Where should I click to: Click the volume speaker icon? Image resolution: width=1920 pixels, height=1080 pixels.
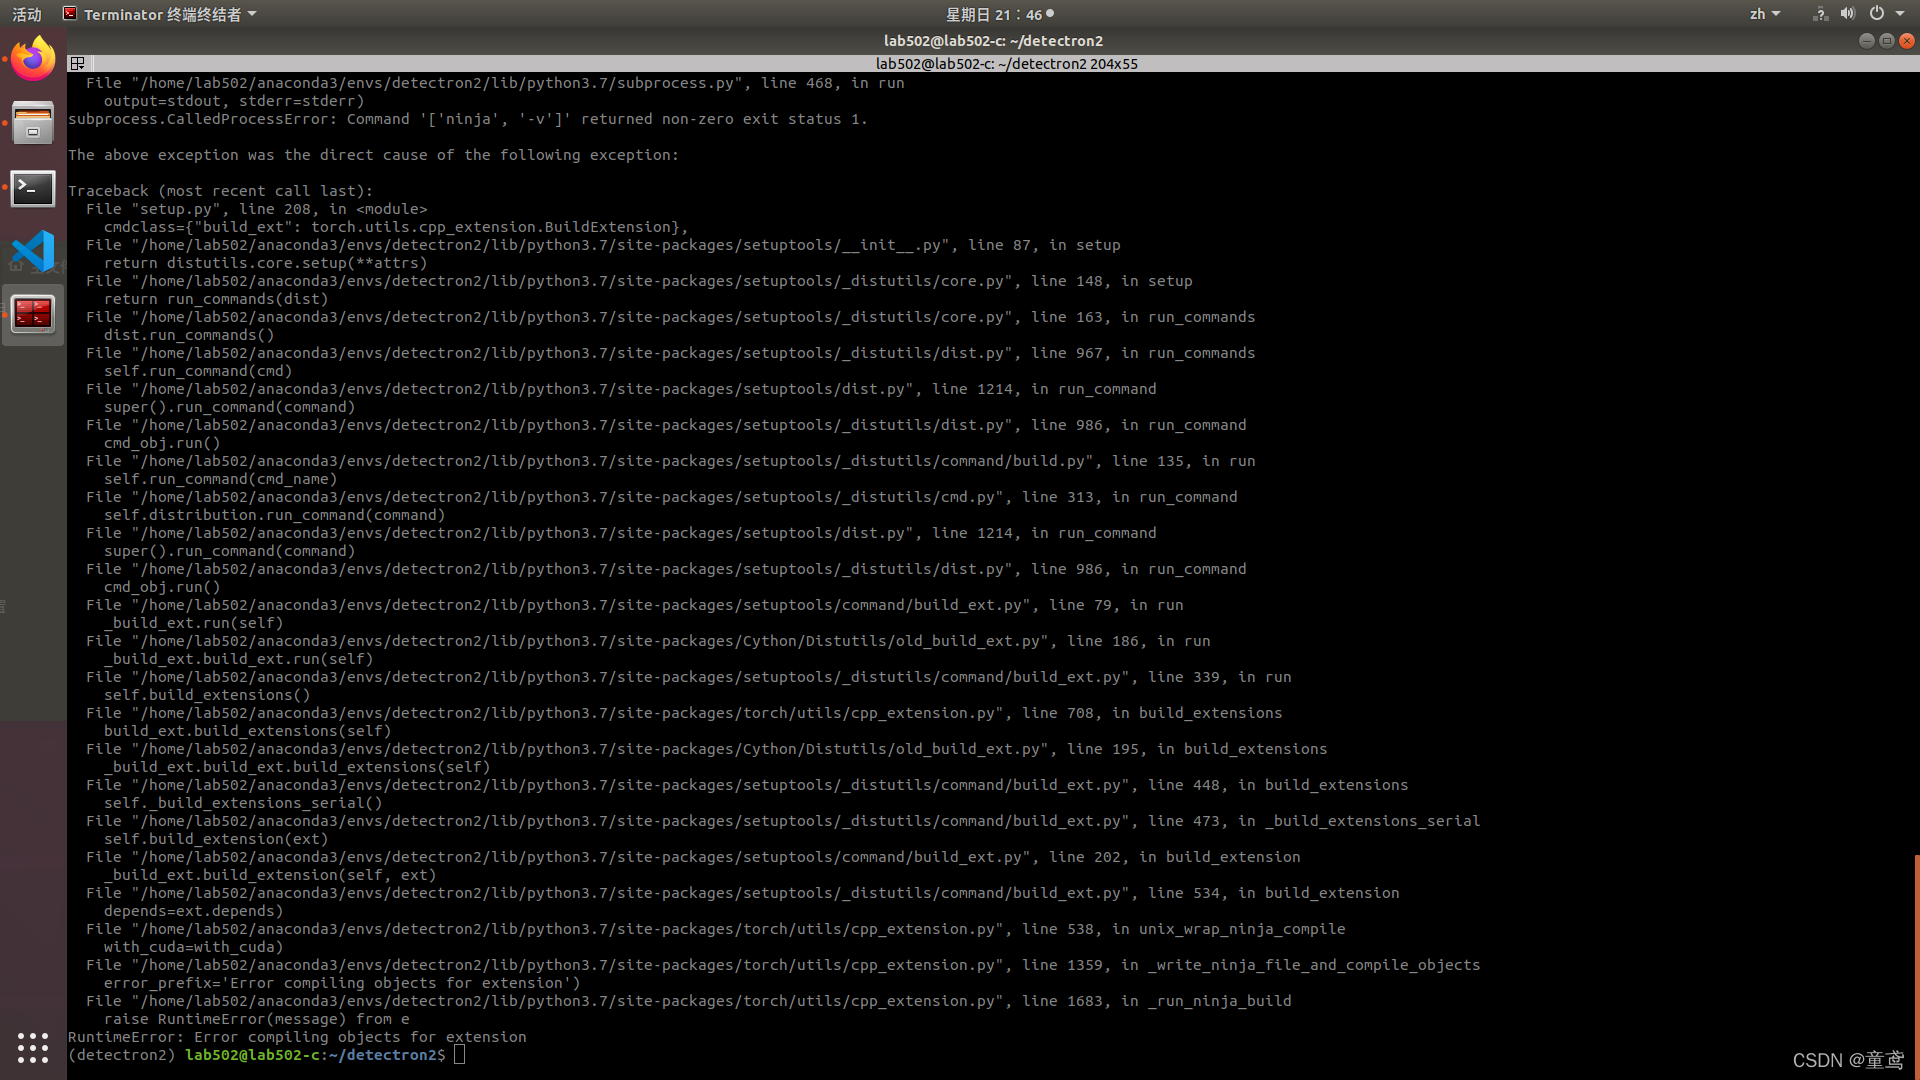[1847, 14]
